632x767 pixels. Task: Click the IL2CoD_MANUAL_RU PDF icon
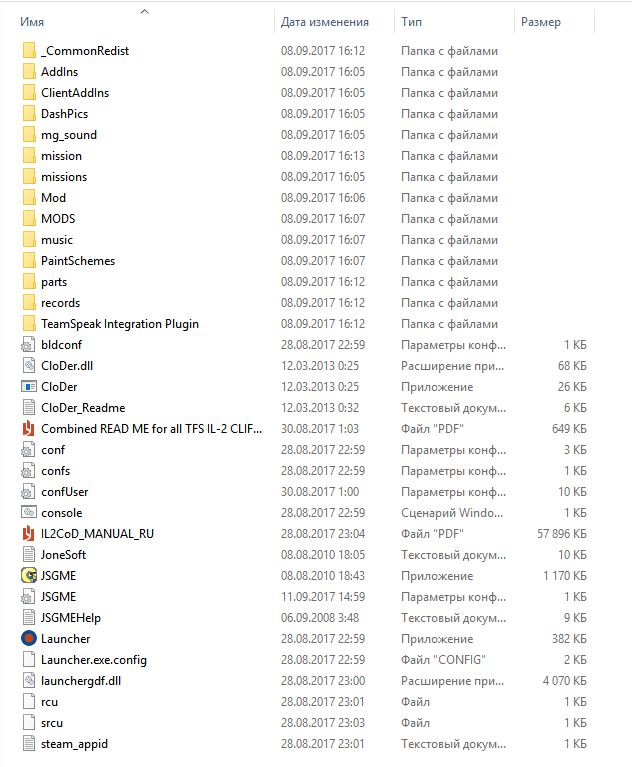[x=29, y=534]
